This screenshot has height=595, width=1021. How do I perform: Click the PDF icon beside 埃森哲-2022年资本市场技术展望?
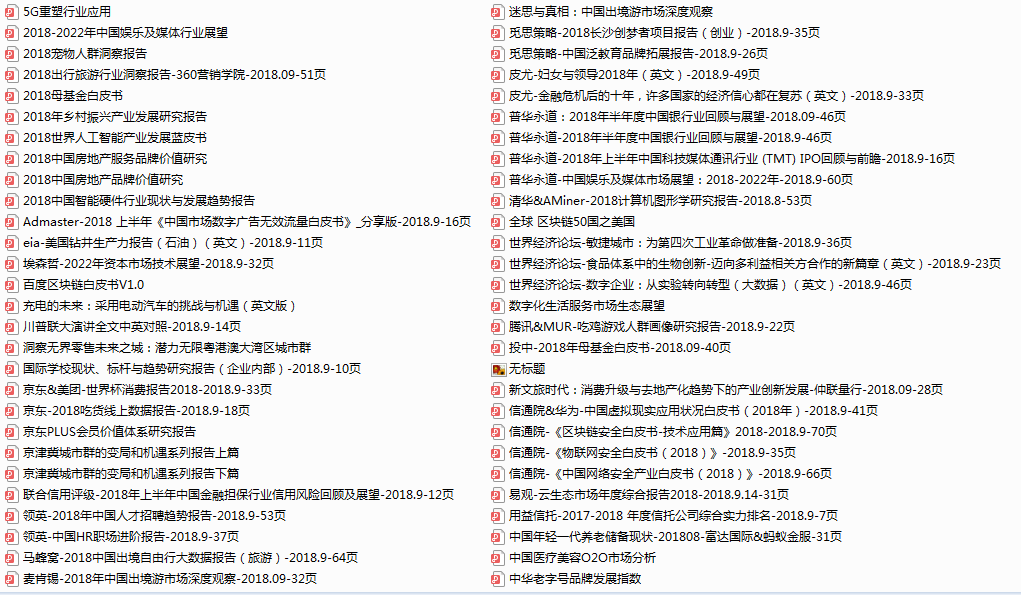tap(11, 264)
